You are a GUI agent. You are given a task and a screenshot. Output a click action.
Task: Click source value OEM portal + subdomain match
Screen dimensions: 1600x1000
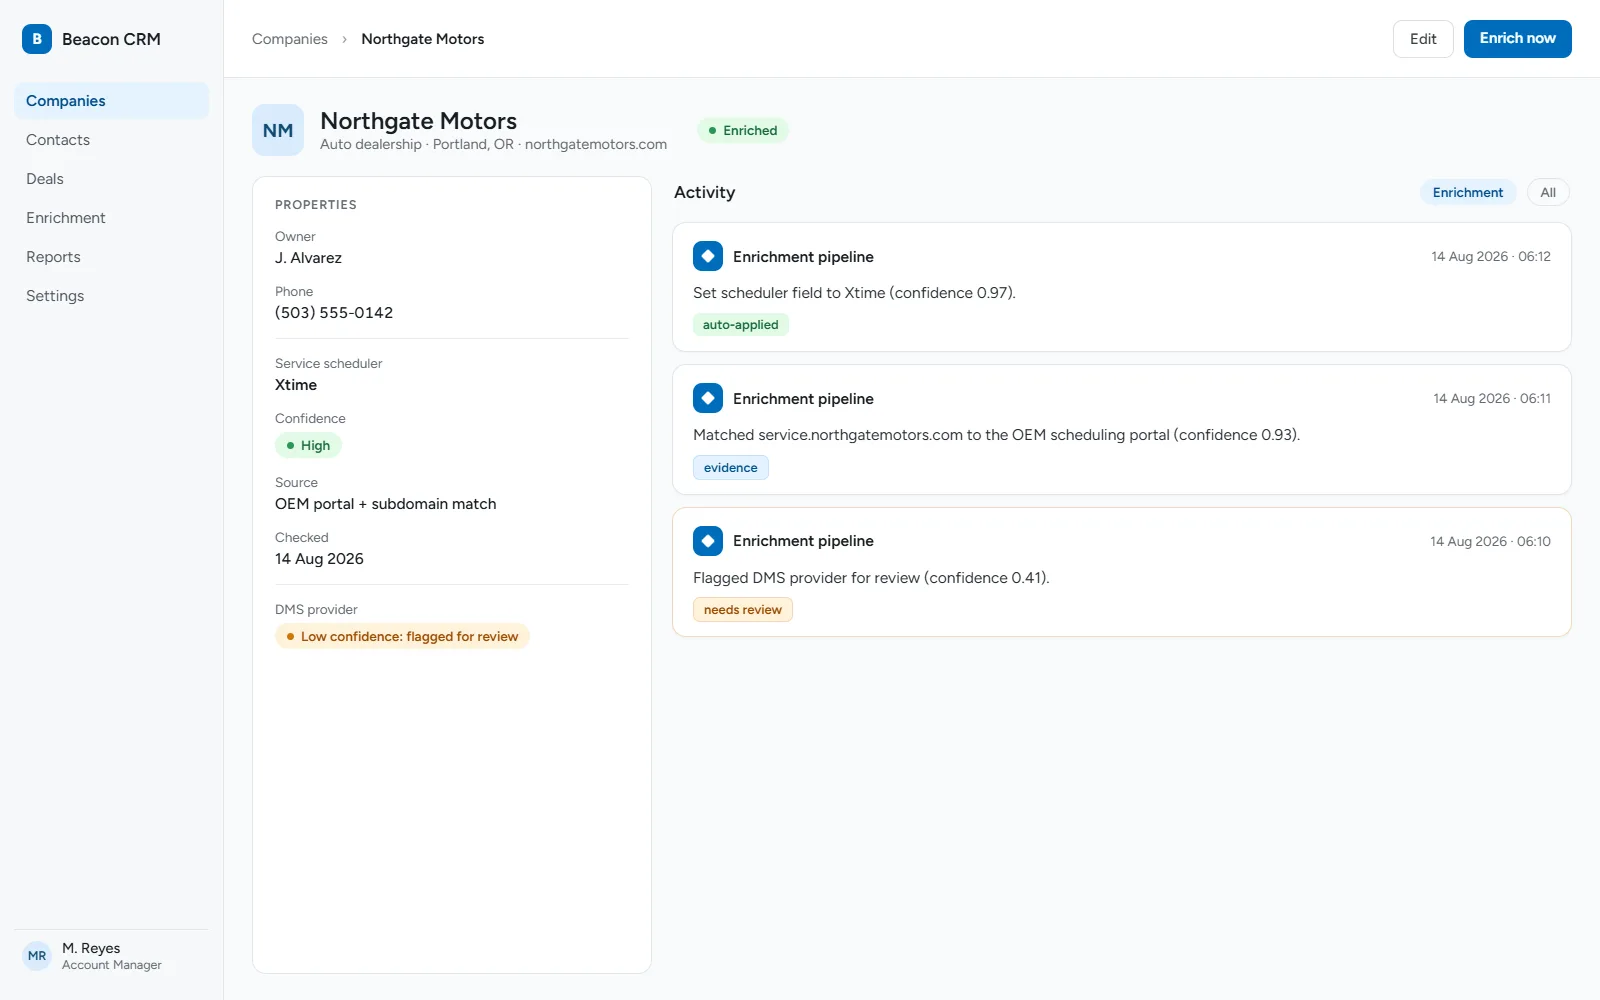point(386,504)
